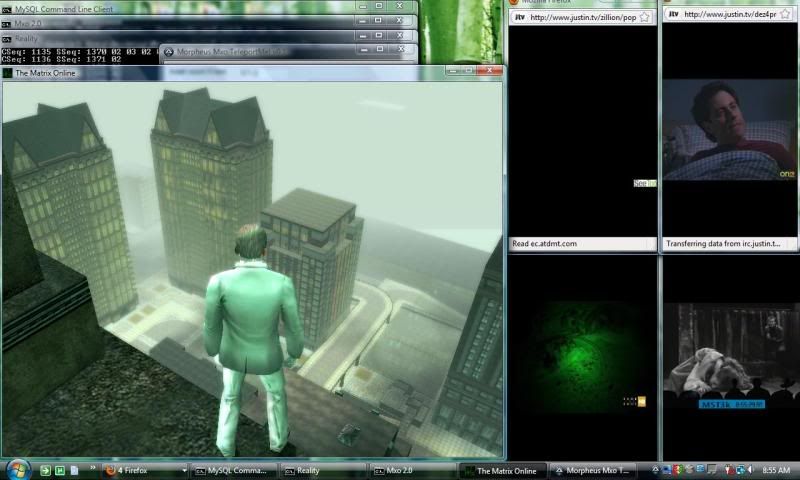Viewport: 800px width, 480px height.
Task: Close The Matrix Online game window
Action: point(489,70)
